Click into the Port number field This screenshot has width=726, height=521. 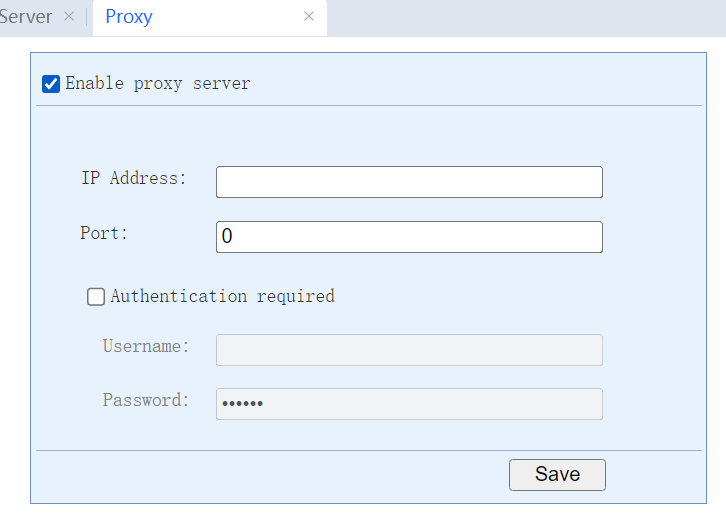(x=409, y=237)
